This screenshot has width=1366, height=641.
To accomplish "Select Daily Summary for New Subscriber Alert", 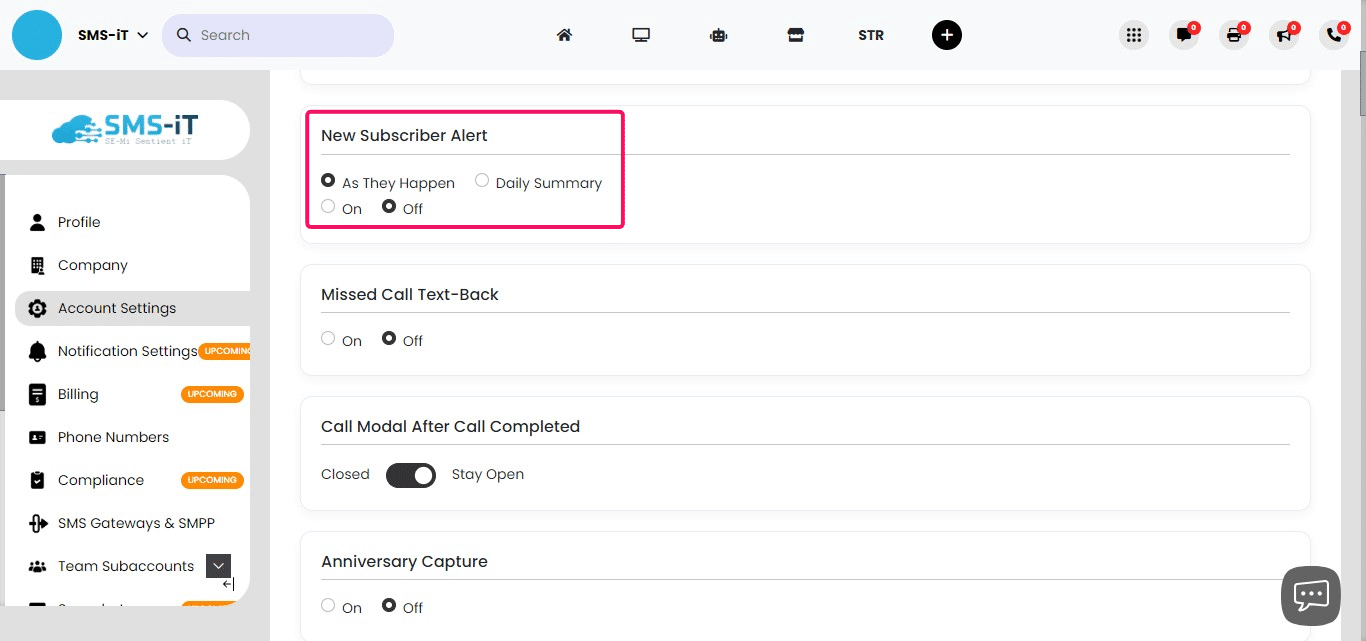I will [x=481, y=180].
